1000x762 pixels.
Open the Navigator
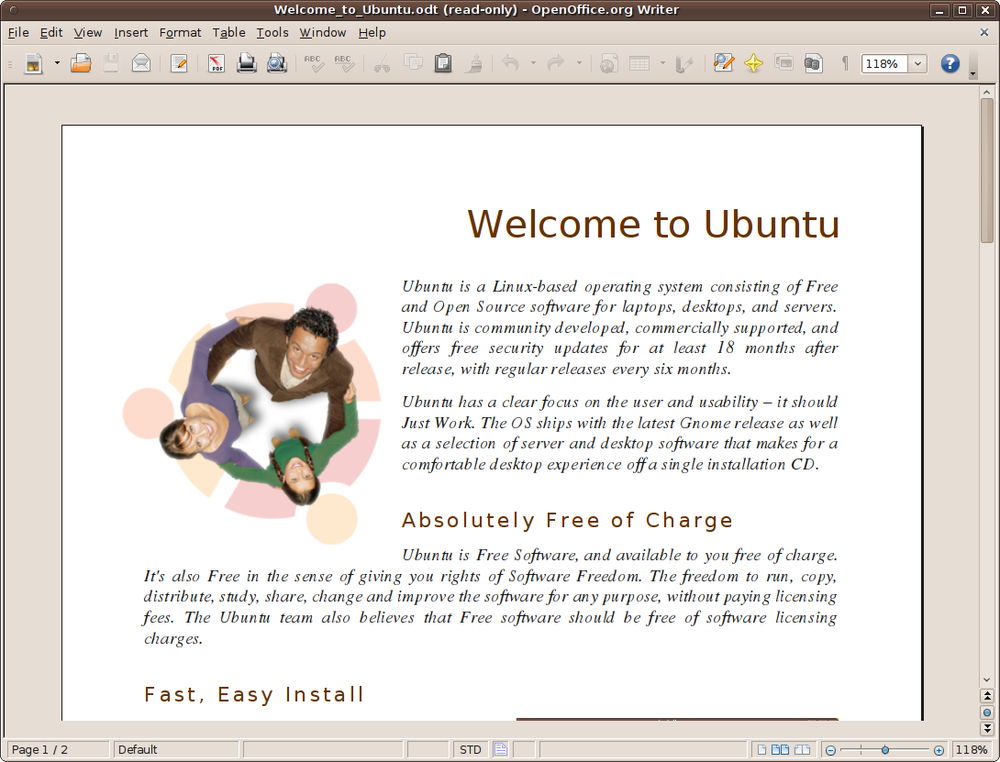point(753,63)
